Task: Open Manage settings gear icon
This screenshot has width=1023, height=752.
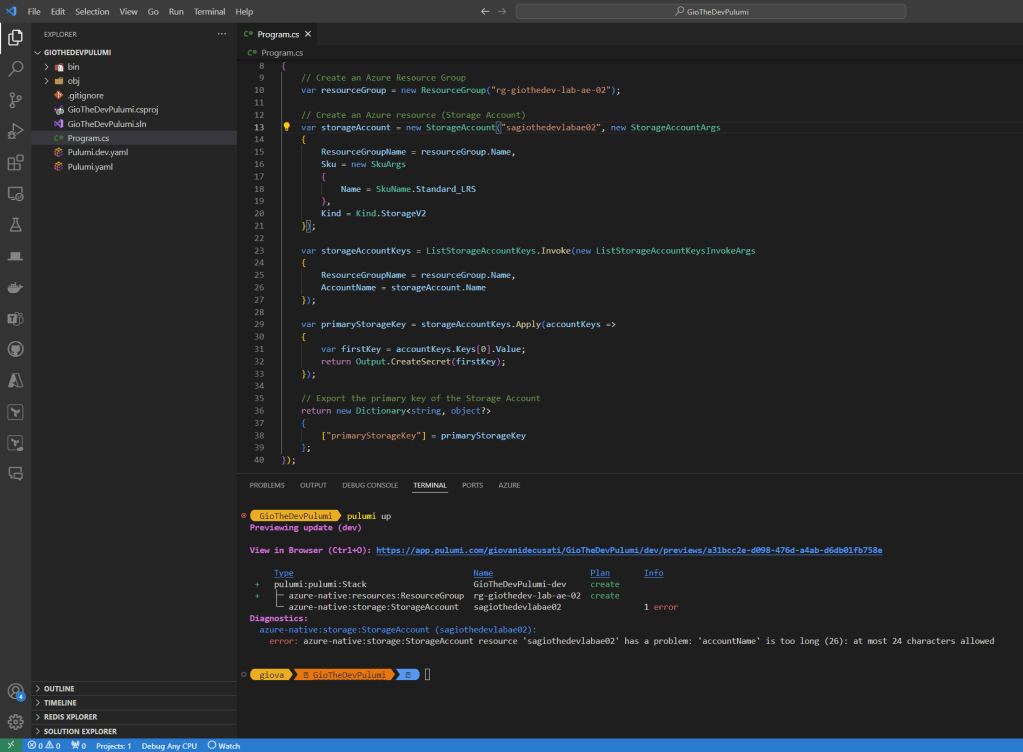Action: 16,721
